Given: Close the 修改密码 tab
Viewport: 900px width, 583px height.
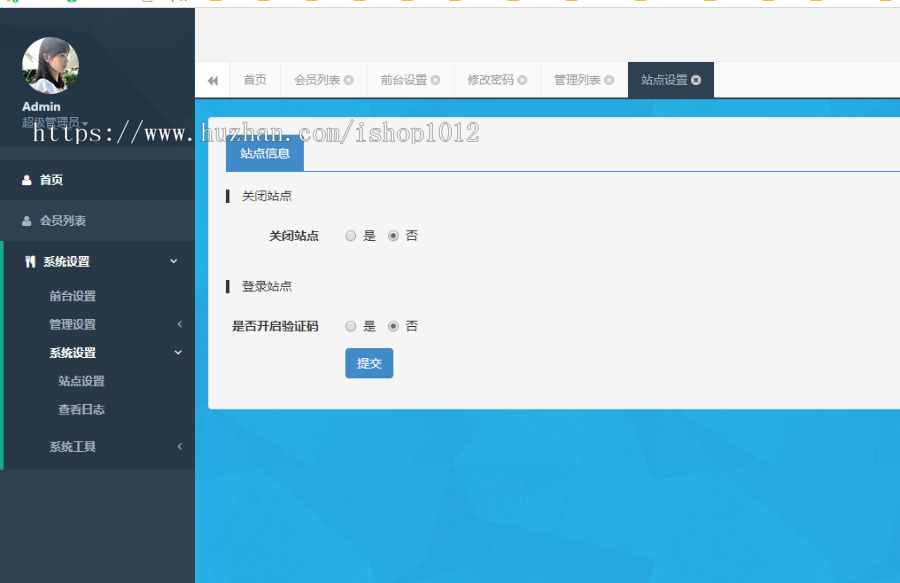Looking at the screenshot, I should [522, 80].
